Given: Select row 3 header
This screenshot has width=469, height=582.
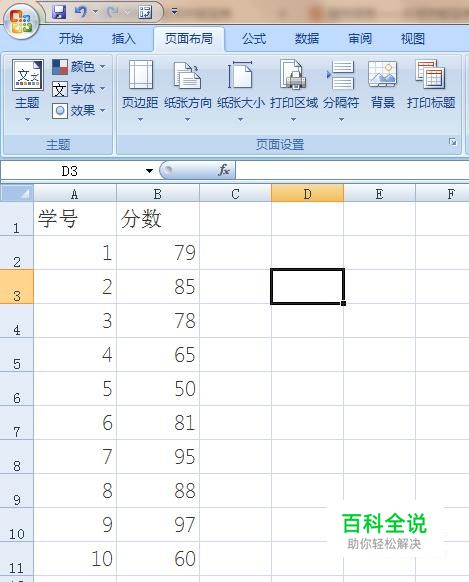Looking at the screenshot, I should (x=17, y=287).
